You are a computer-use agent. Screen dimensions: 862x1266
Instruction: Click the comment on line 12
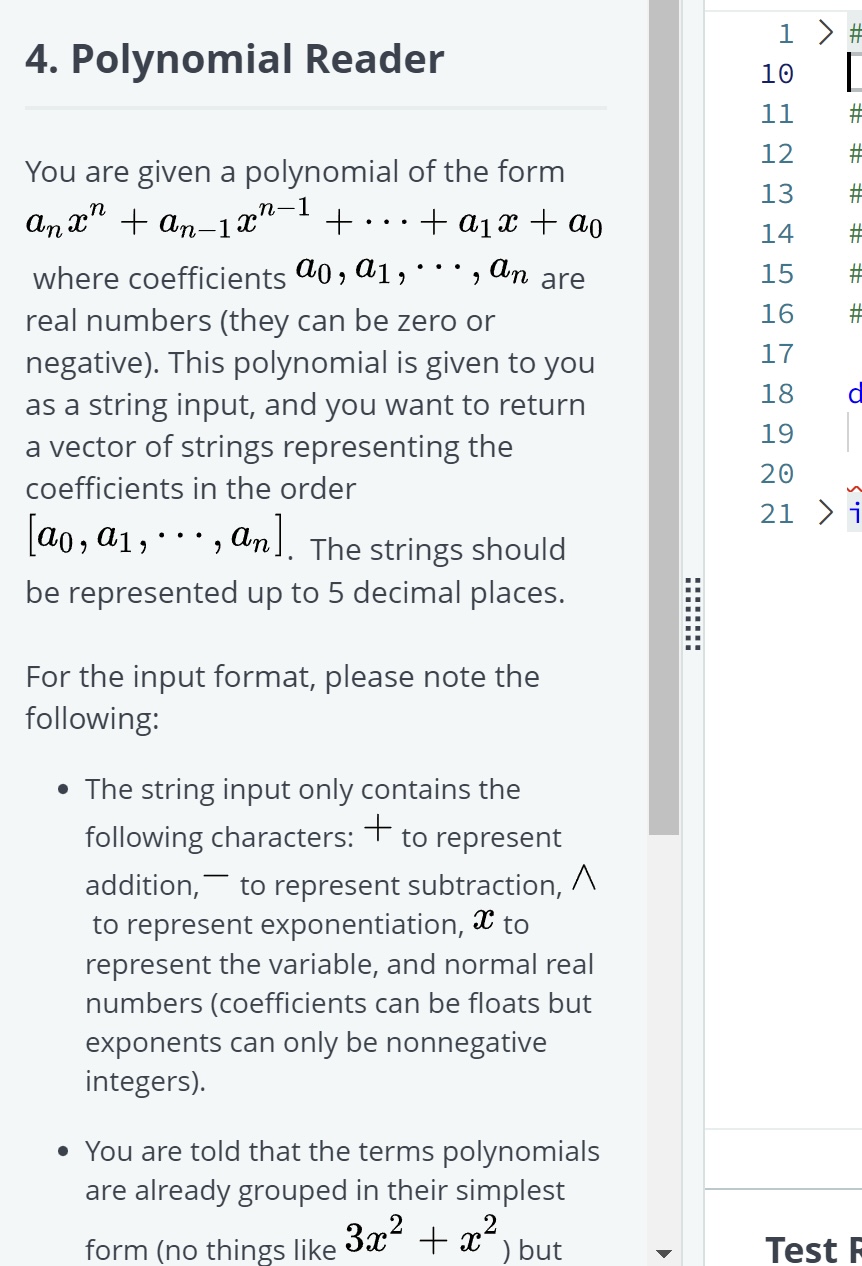point(854,154)
